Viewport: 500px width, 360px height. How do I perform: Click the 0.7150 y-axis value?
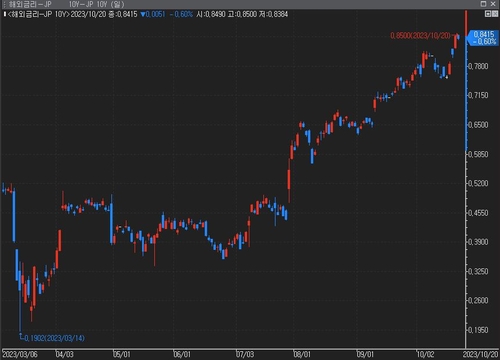click(478, 95)
